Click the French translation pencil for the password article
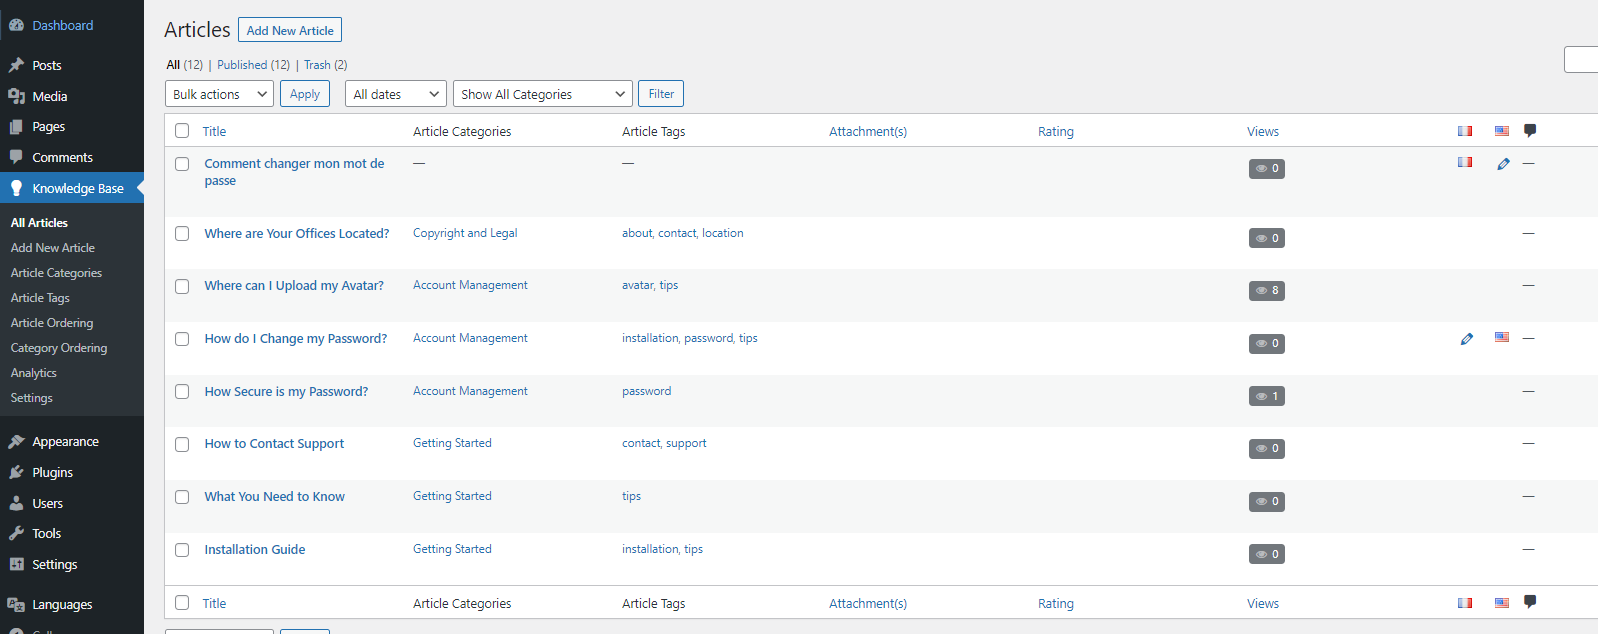 click(x=1466, y=339)
